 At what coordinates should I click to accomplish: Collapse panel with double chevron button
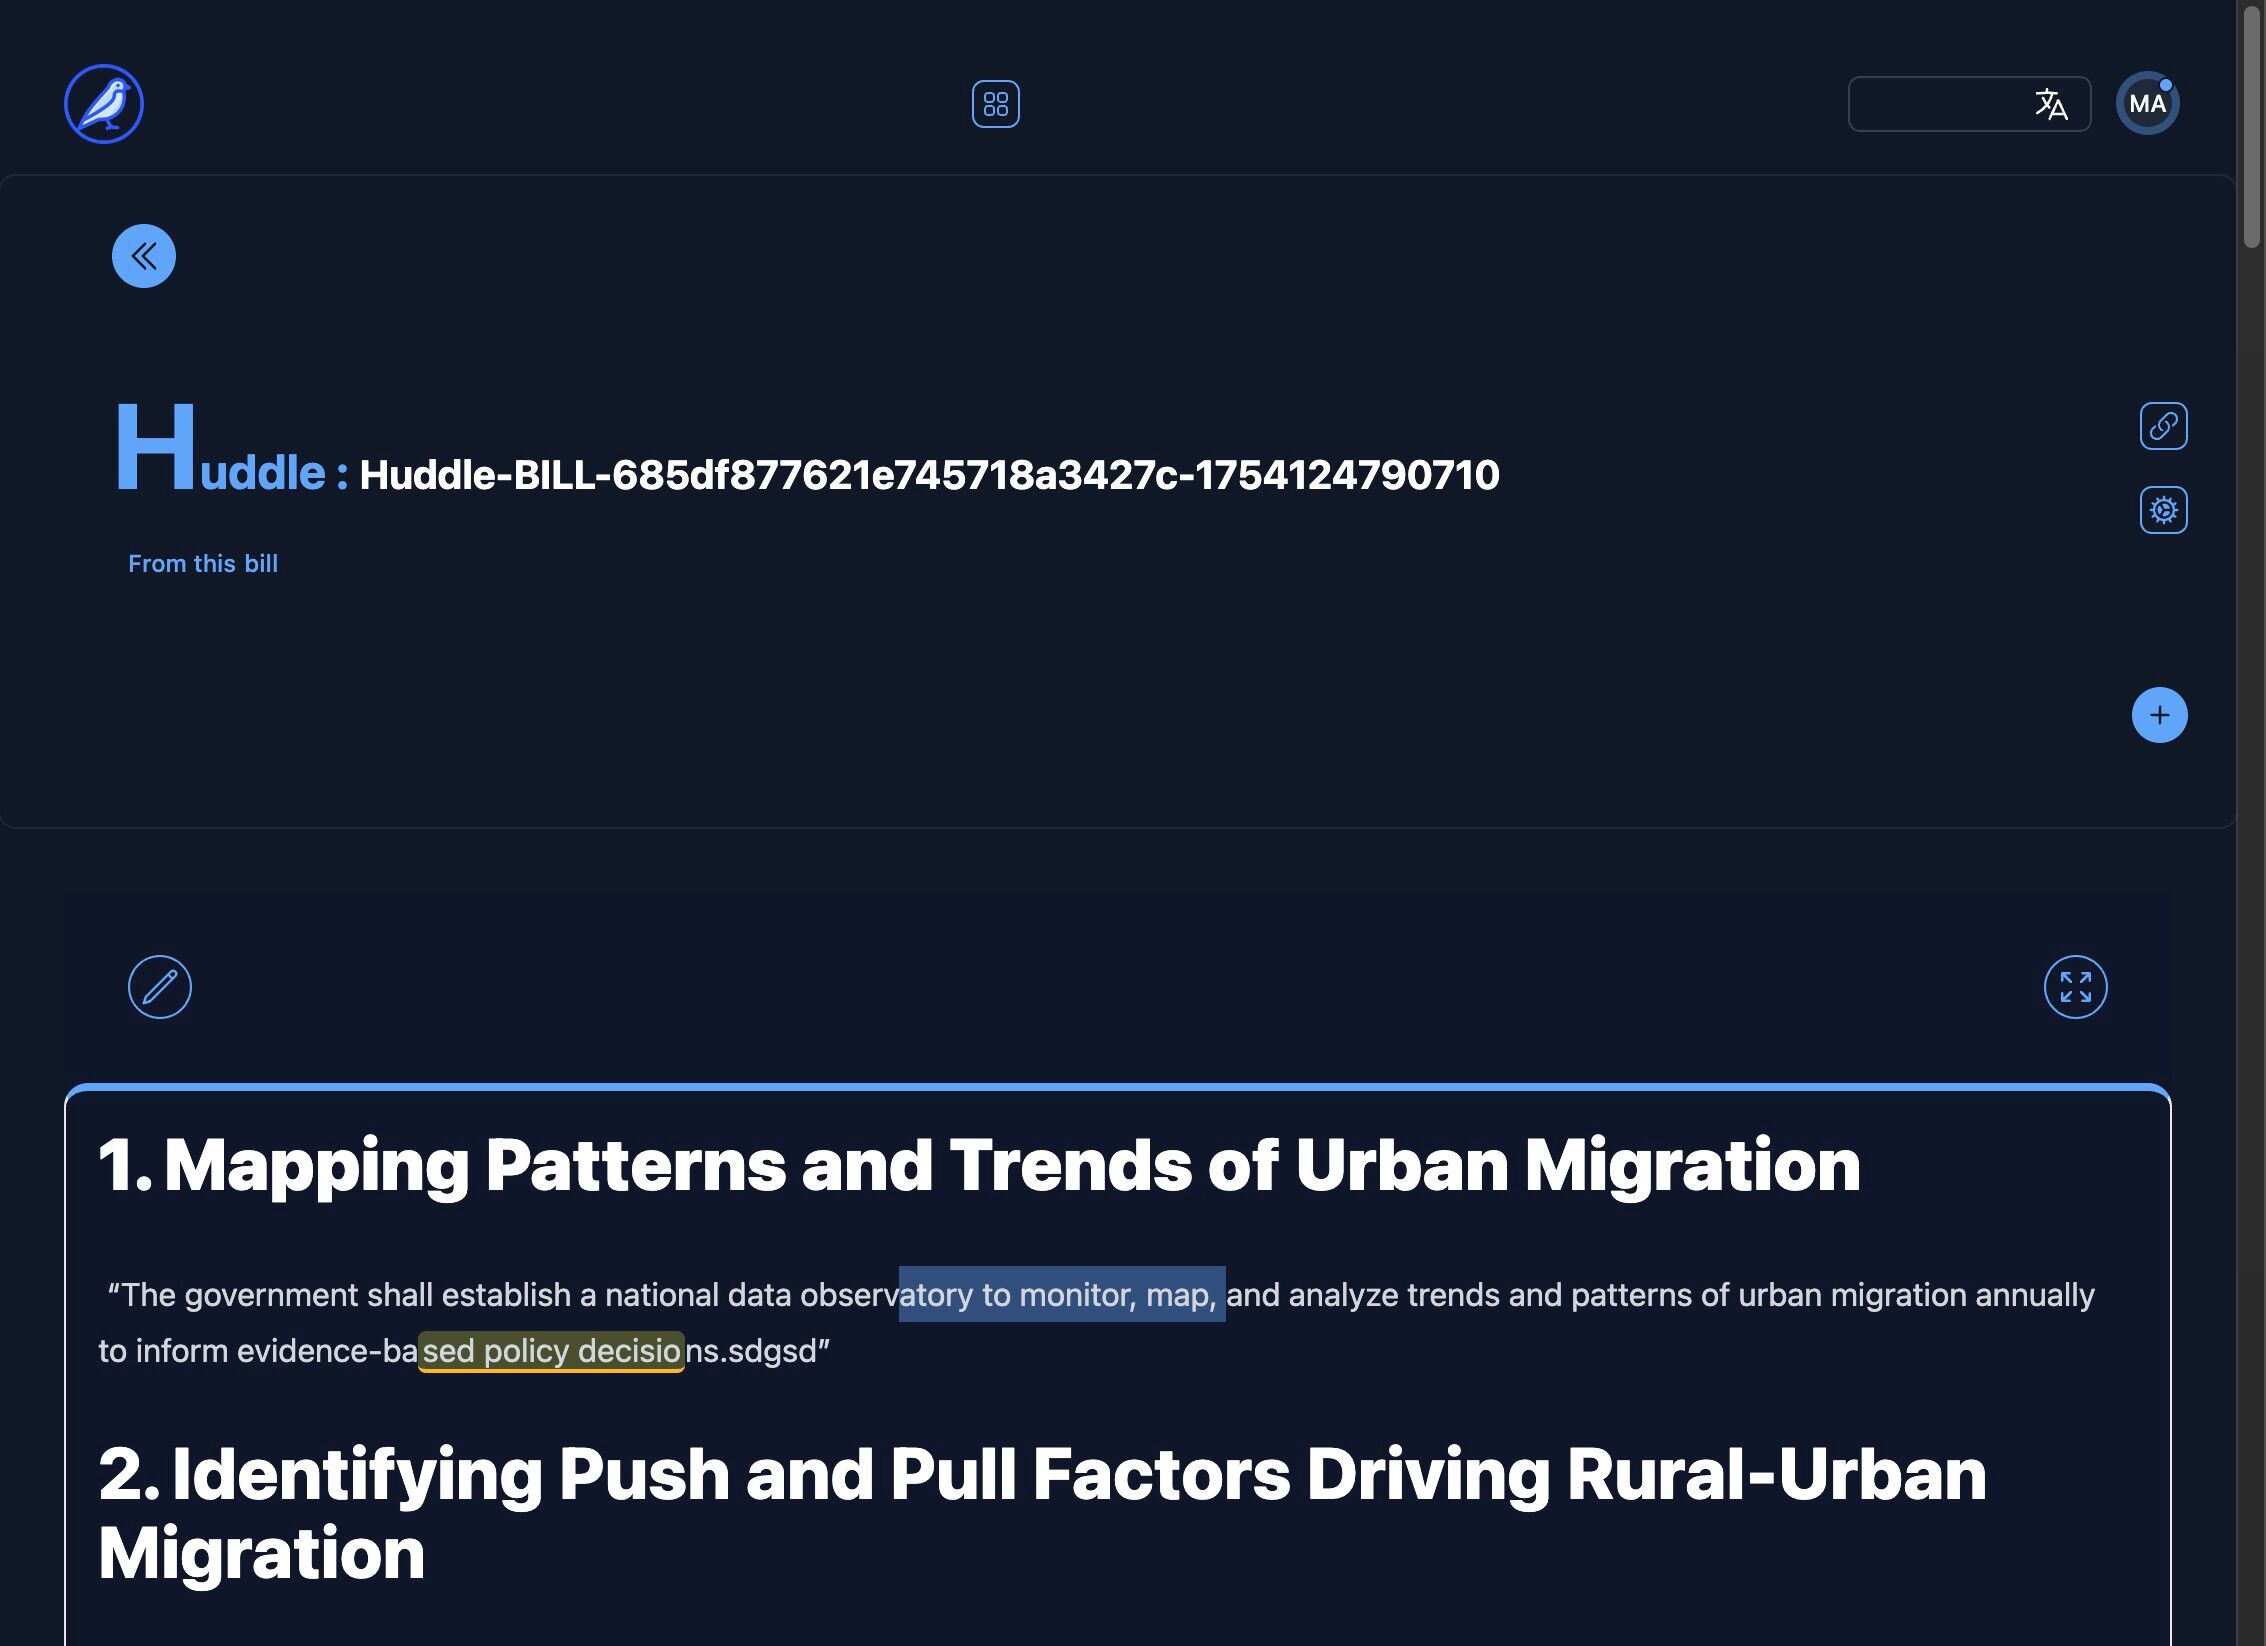[x=144, y=256]
